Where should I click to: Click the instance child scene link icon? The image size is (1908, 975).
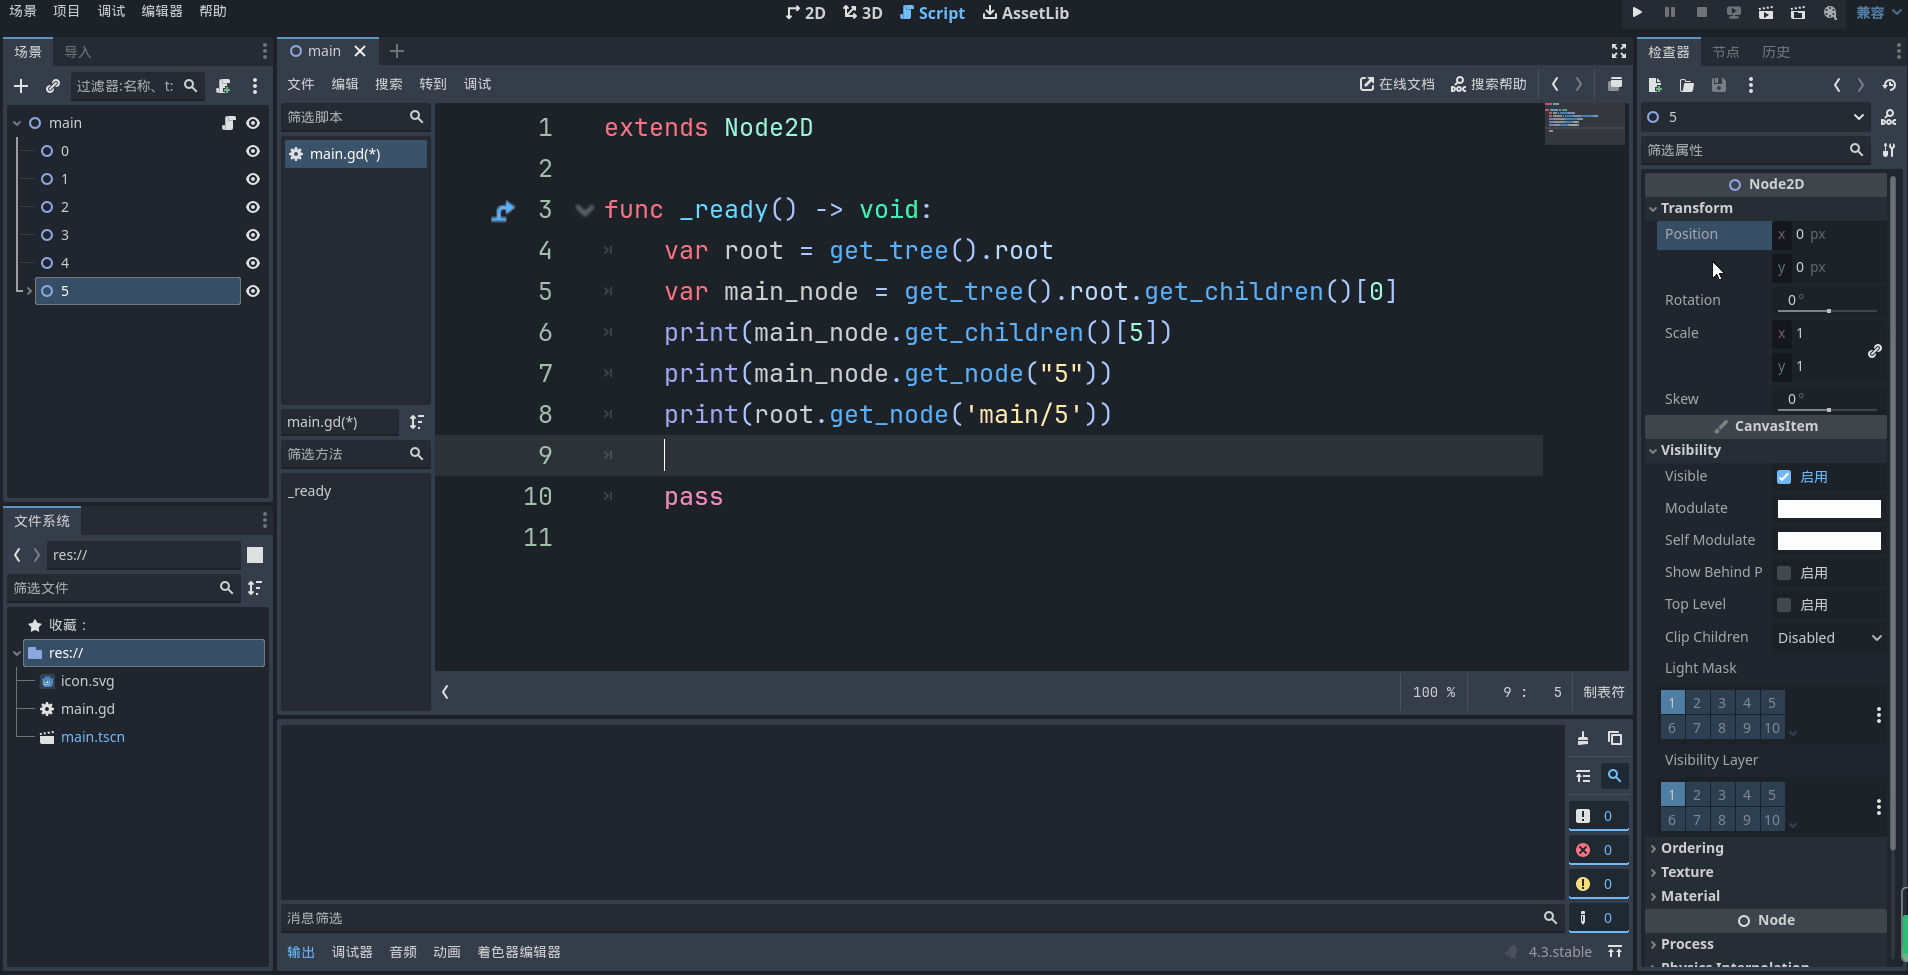click(x=53, y=86)
